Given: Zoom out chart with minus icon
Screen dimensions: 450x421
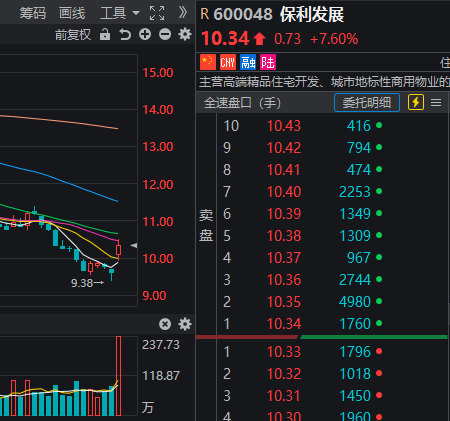Looking at the screenshot, I should pos(165,34).
